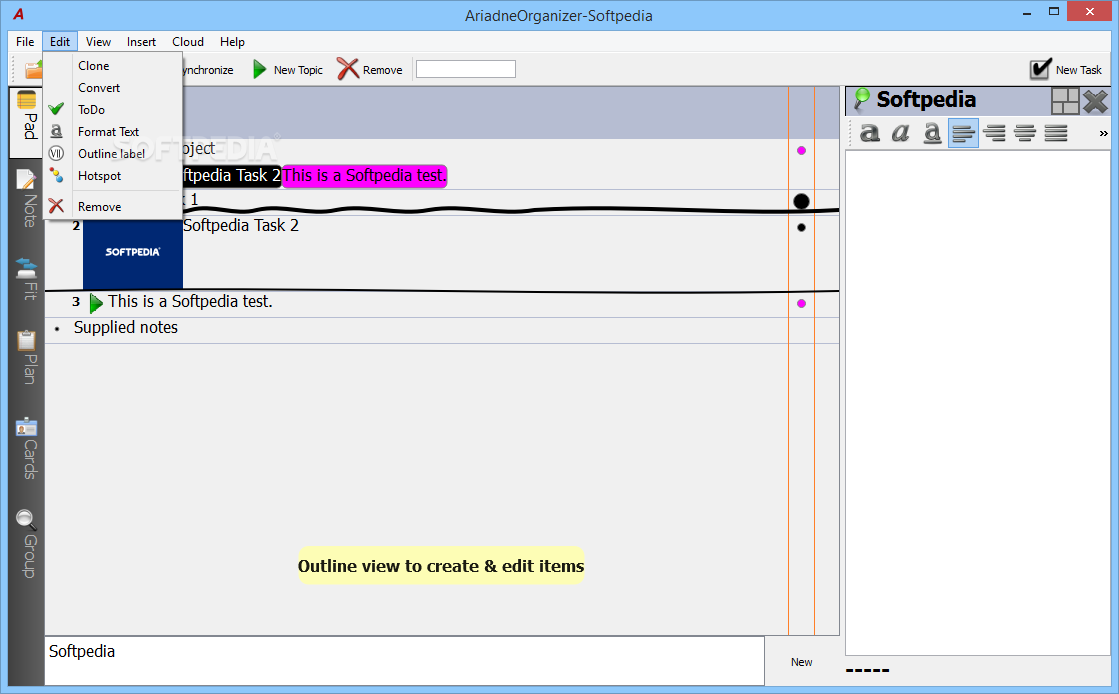Click the Softpedia note panel title
Screen dimensions: 1119x694
(926, 100)
